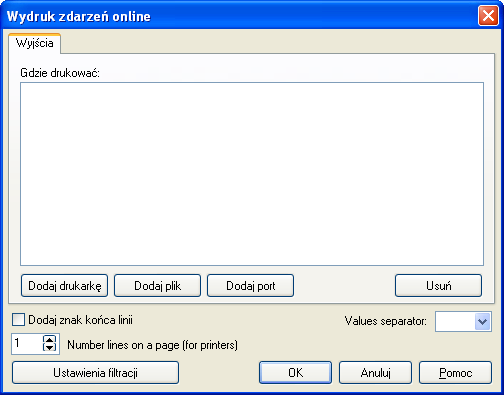
Task: Open the Values separator dropdown
Action: coord(482,322)
